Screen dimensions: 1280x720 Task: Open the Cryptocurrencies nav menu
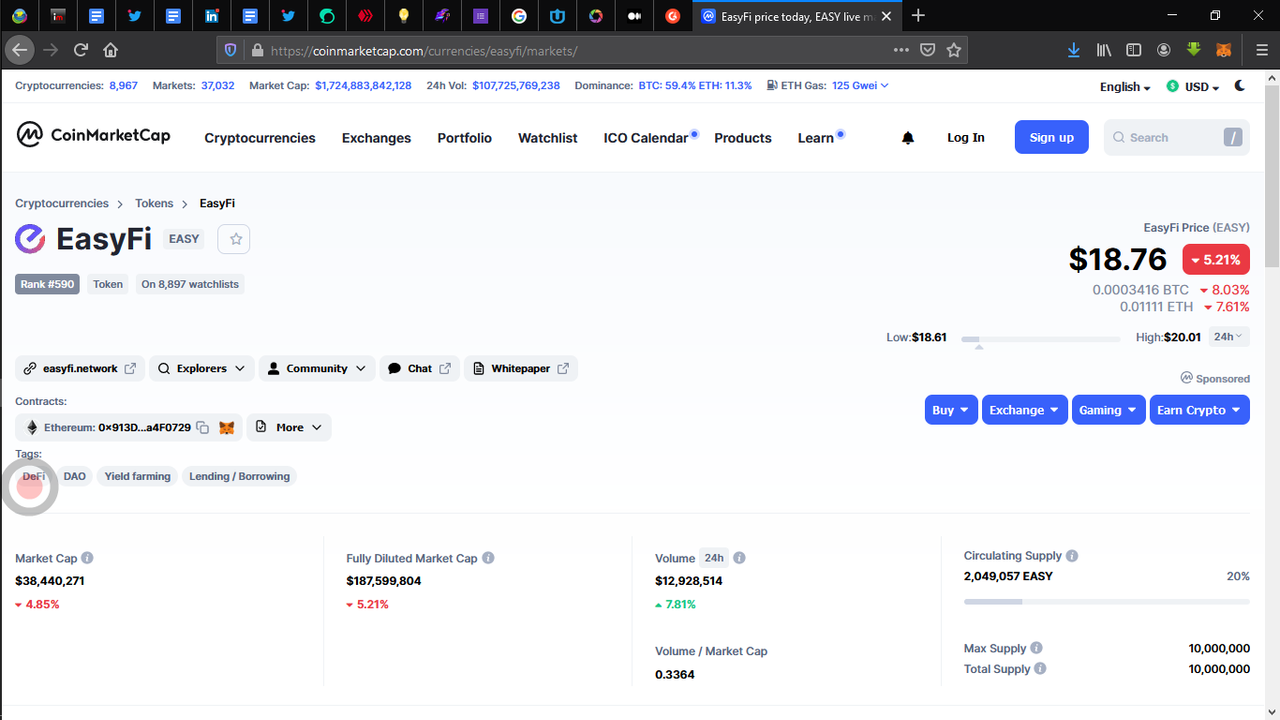coord(260,138)
